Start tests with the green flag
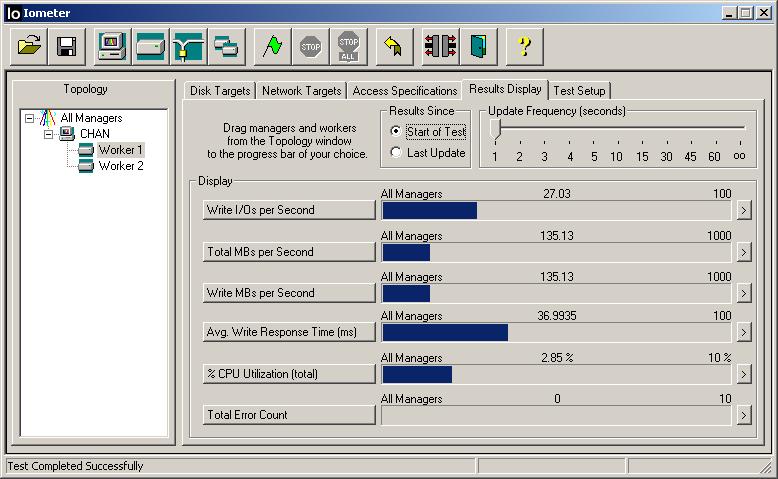The width and height of the screenshot is (778, 479). 272,47
